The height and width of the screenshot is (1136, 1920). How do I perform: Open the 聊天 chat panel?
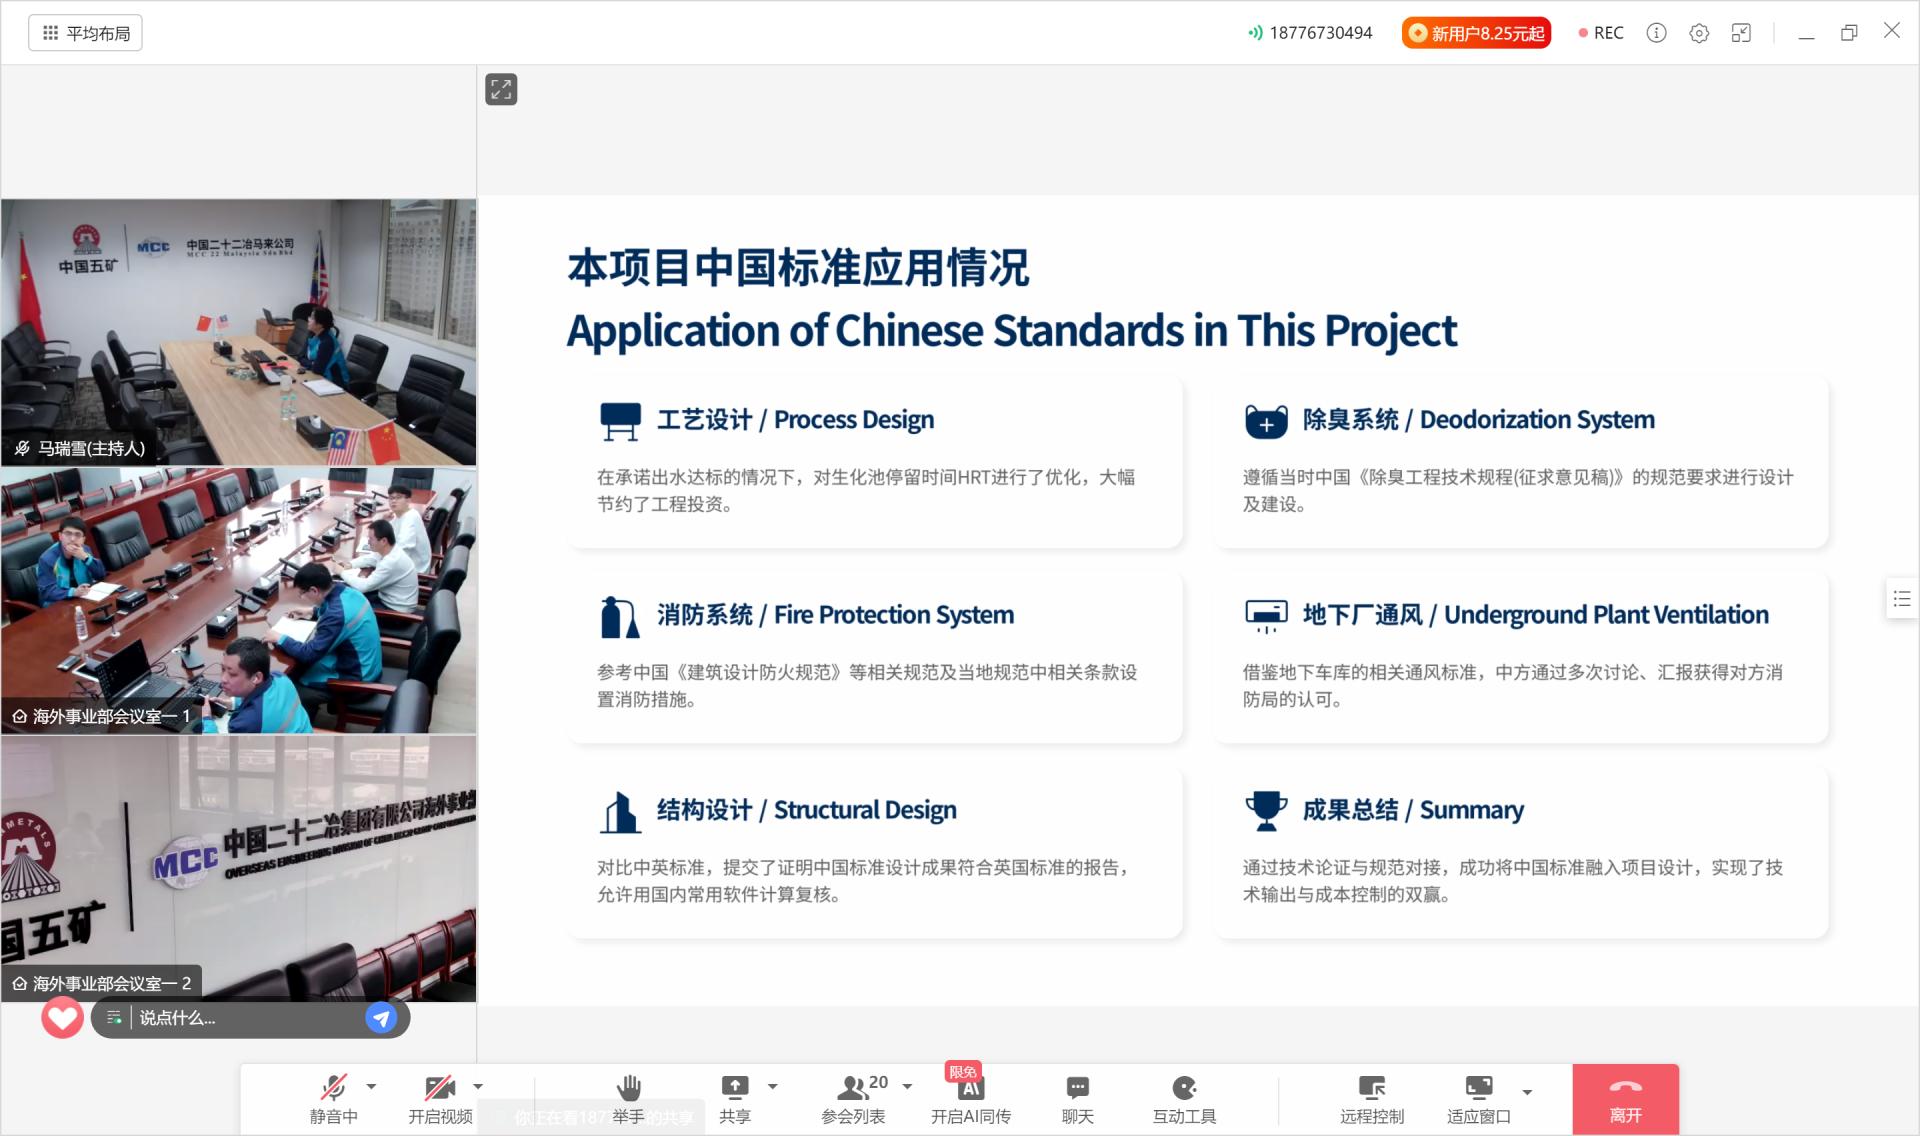coord(1077,1097)
